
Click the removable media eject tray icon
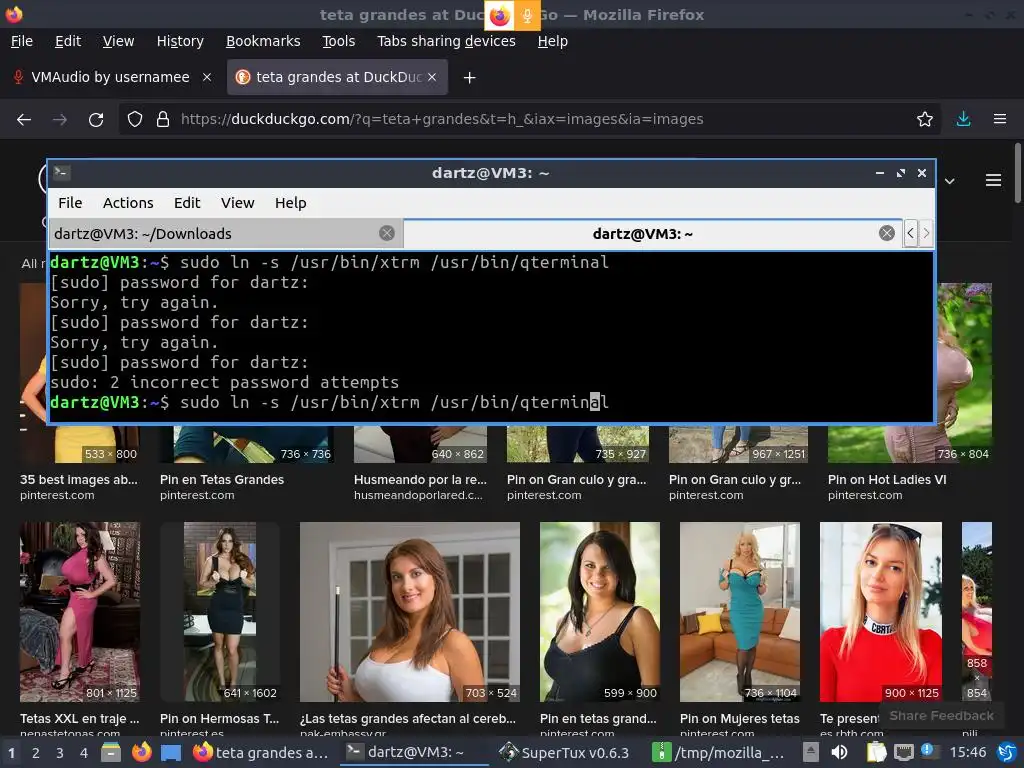pos(810,752)
